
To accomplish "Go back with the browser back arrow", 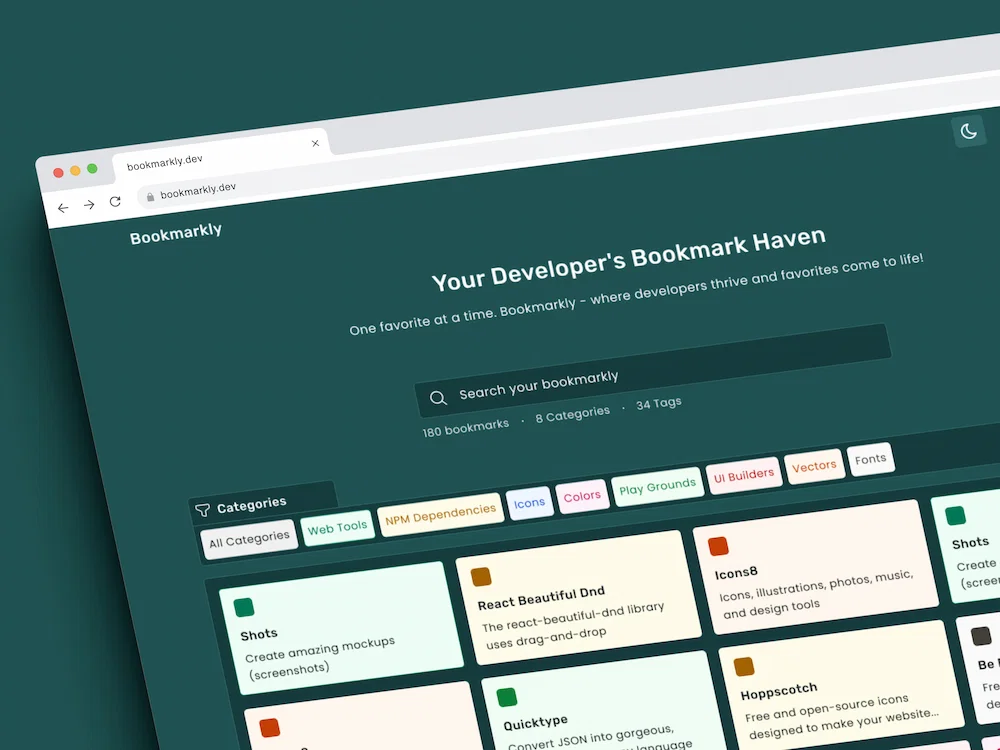I will point(63,208).
